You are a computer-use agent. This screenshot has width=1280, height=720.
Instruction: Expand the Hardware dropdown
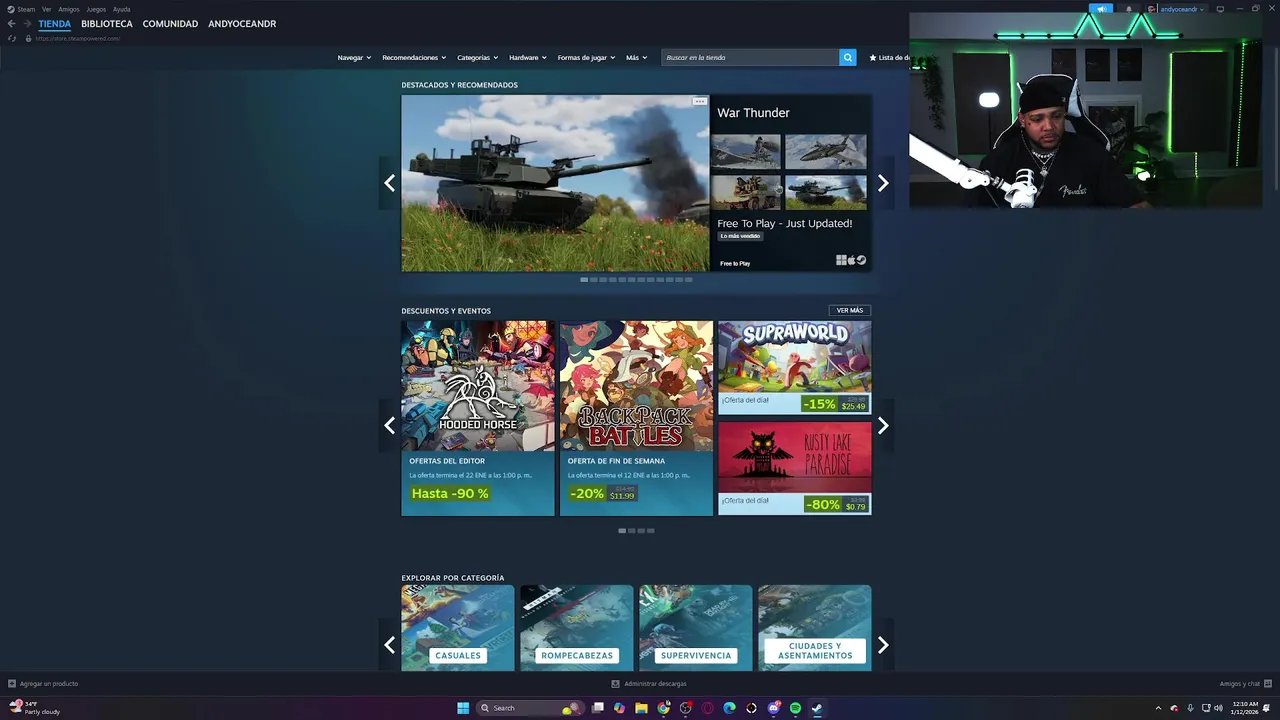pos(528,57)
